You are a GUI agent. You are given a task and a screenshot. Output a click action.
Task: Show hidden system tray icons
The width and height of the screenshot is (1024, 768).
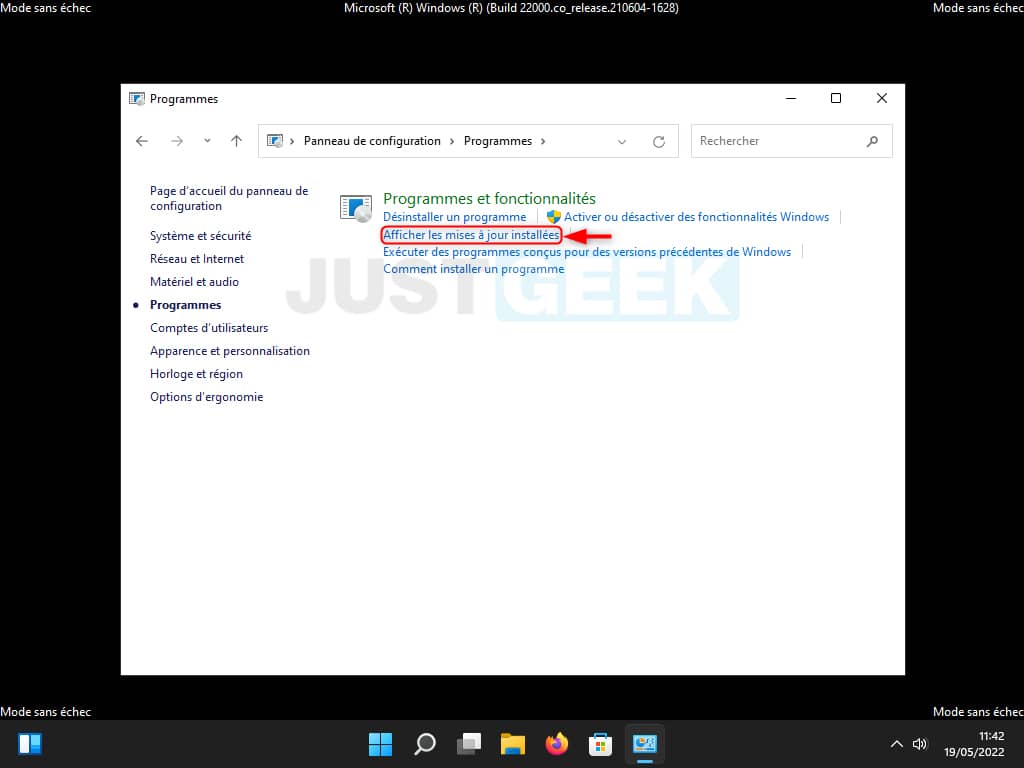coord(897,744)
